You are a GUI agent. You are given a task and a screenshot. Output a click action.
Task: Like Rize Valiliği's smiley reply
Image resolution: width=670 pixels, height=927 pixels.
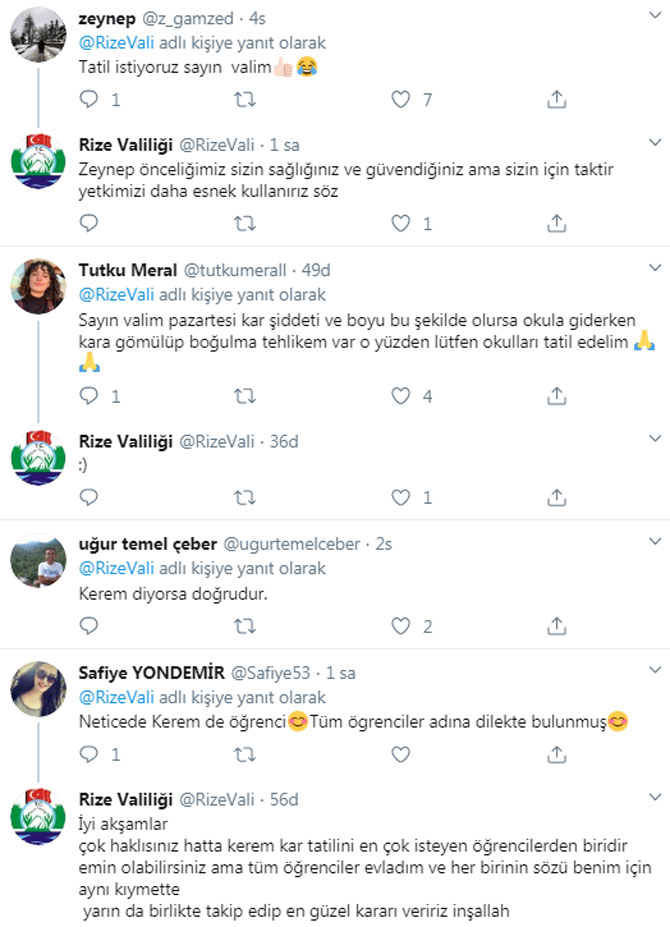(x=400, y=497)
